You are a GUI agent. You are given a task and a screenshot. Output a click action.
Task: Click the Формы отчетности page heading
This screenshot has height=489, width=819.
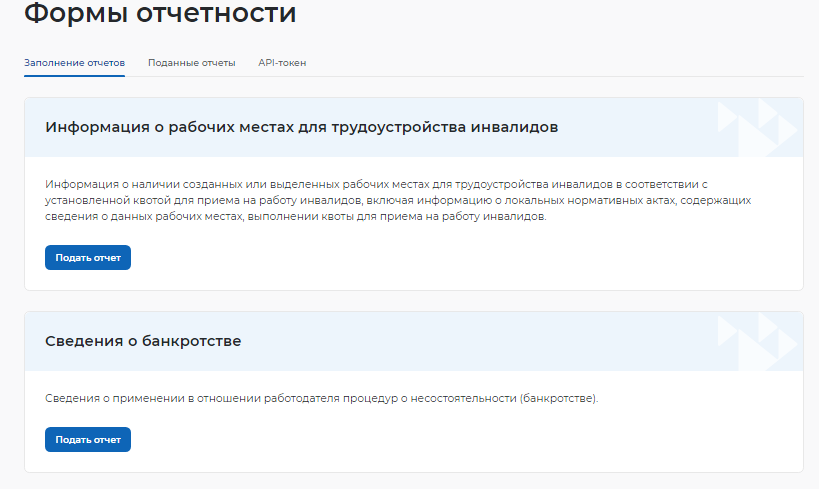(160, 13)
